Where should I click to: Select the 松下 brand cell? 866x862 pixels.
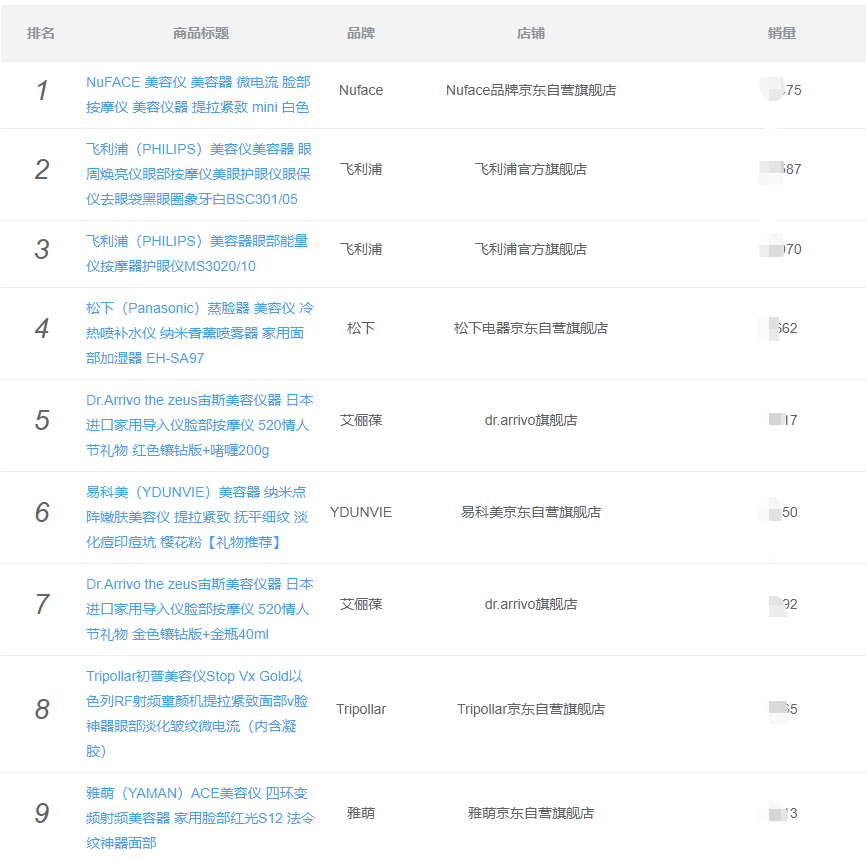point(361,328)
